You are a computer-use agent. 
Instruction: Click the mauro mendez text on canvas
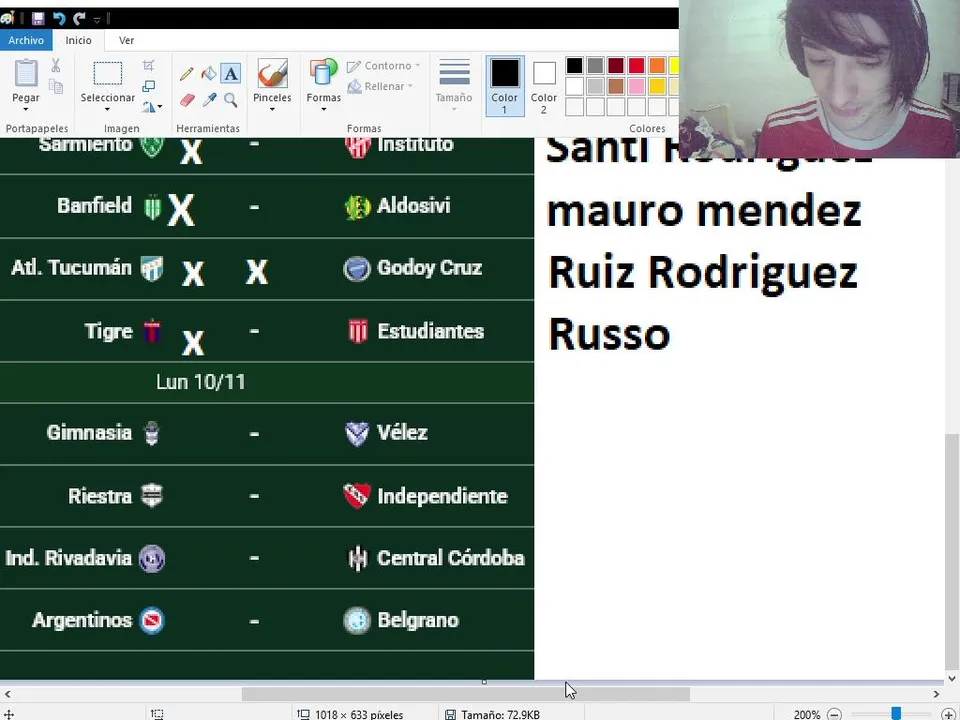(x=704, y=211)
